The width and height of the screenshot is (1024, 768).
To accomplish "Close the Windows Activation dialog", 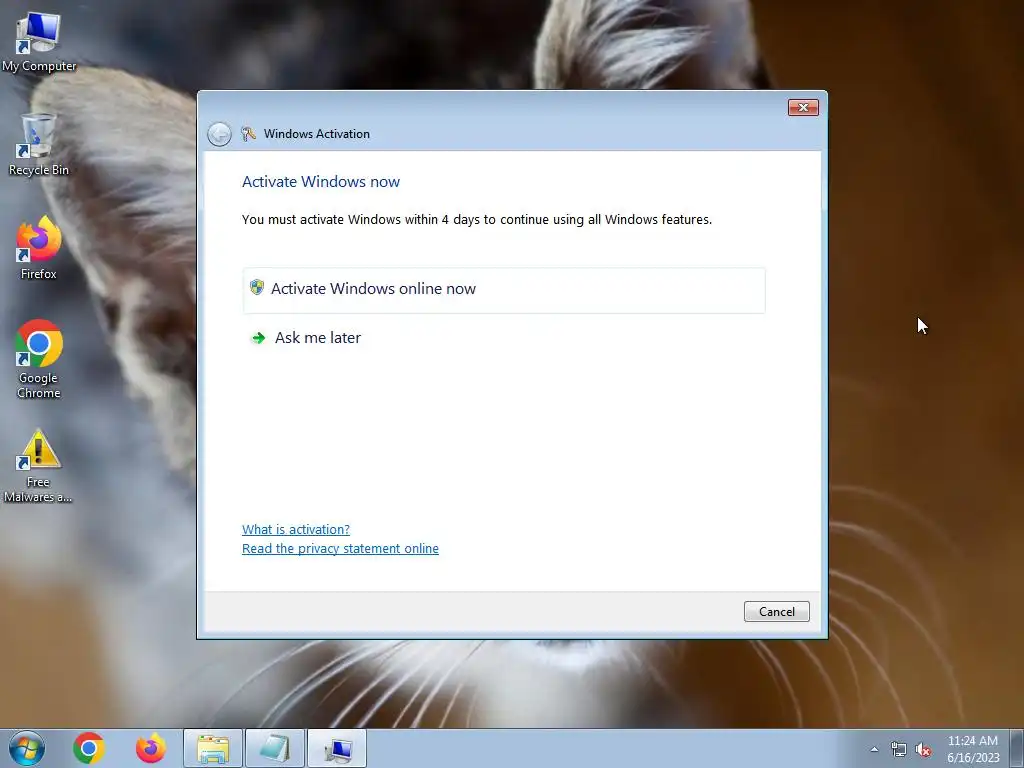I will point(803,107).
